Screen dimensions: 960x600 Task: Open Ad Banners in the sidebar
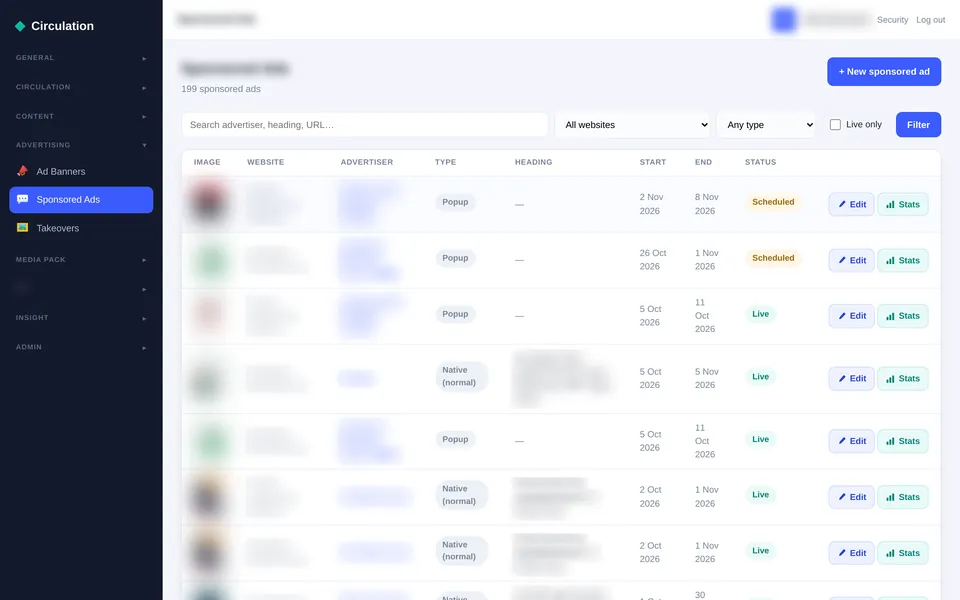(x=81, y=171)
